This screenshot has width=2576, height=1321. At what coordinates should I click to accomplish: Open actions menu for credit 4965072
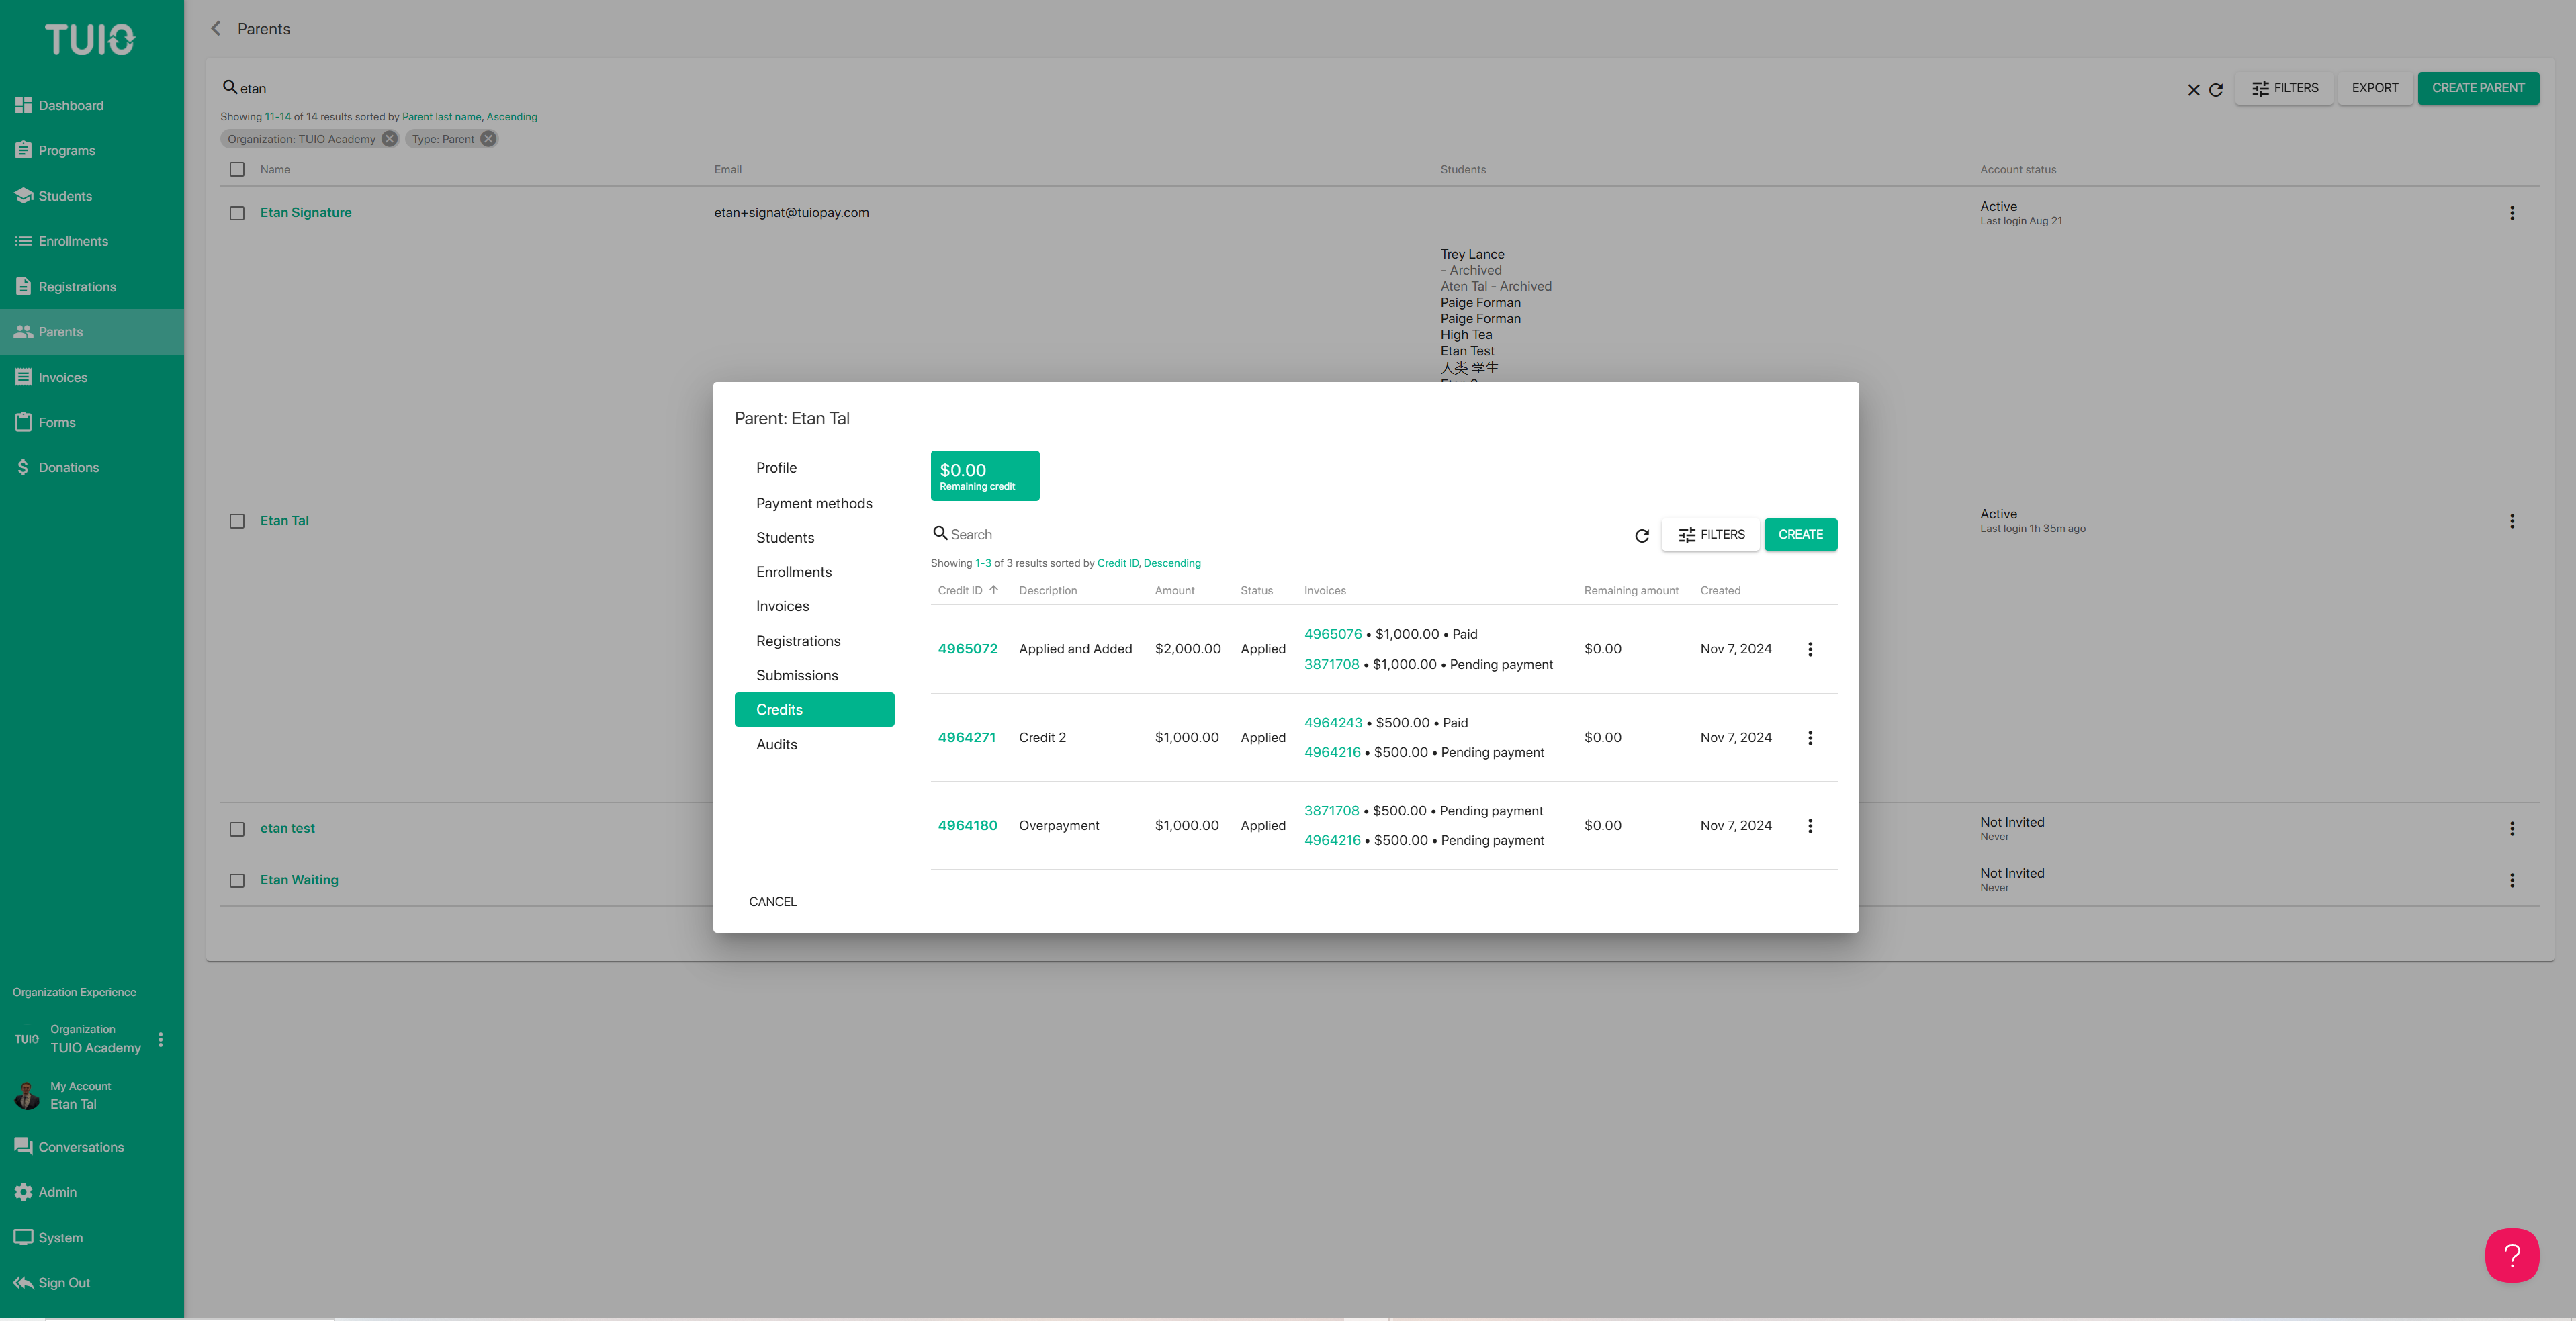point(1810,649)
